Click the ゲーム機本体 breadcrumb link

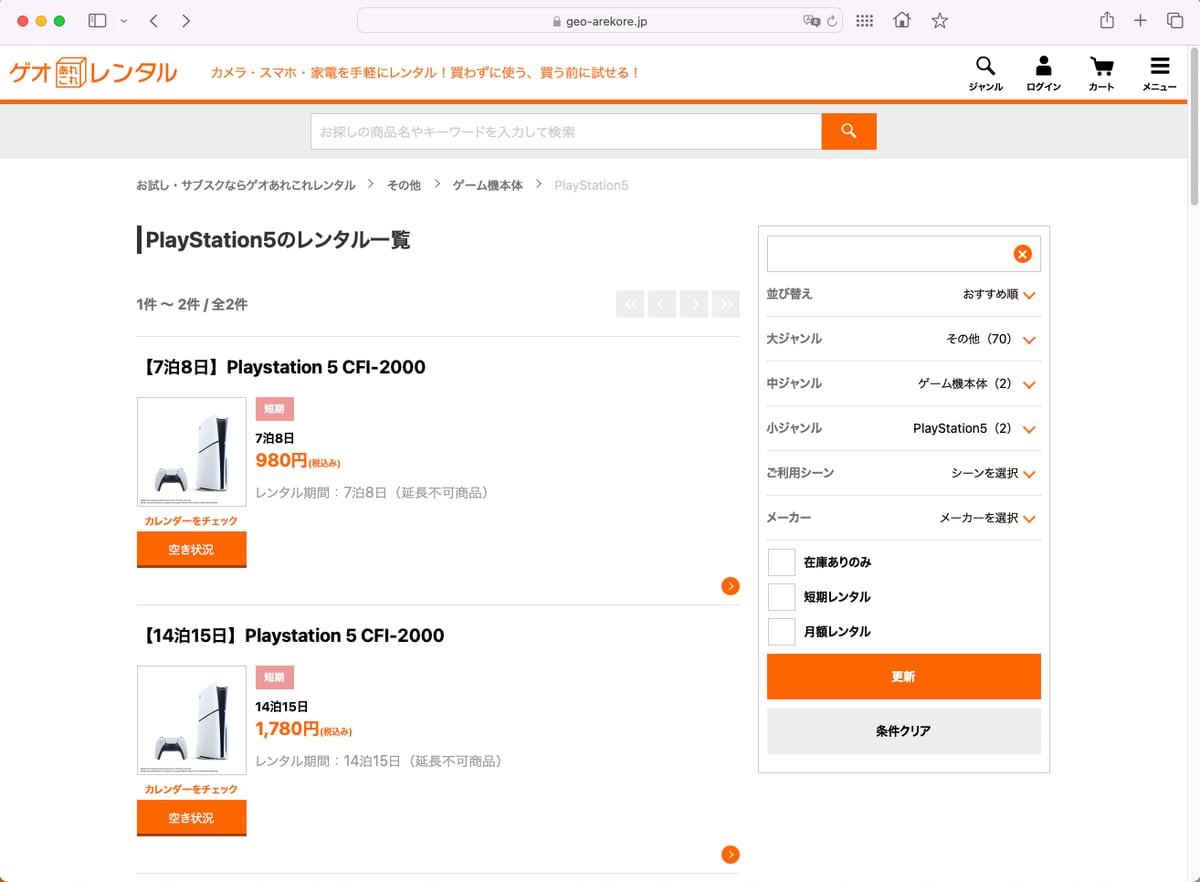click(488, 185)
